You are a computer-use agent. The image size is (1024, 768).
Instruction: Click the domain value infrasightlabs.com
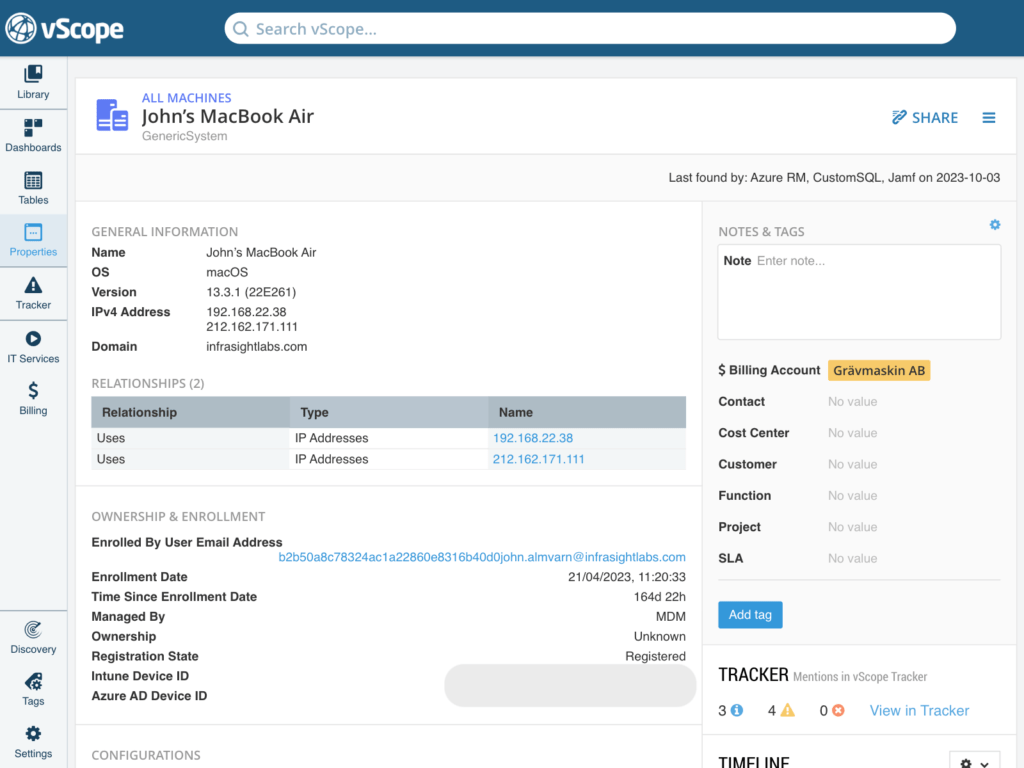(257, 347)
